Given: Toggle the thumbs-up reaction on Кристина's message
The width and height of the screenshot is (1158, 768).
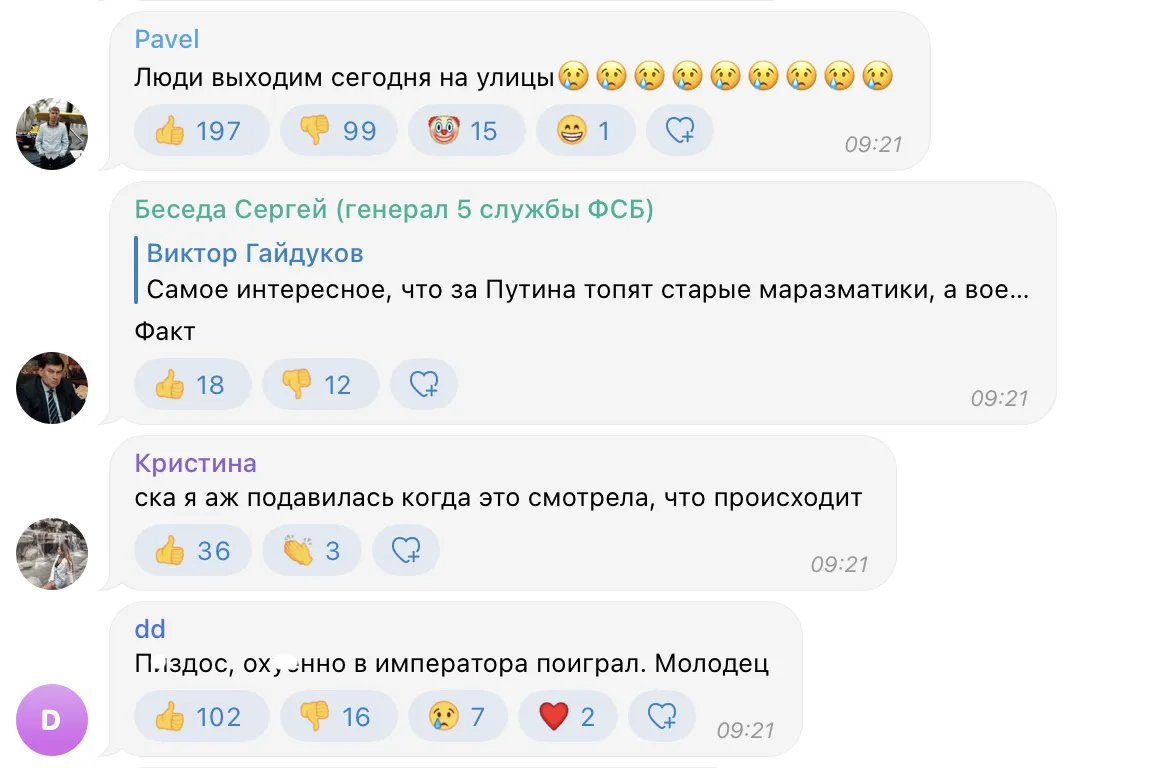Looking at the screenshot, I should click(192, 550).
